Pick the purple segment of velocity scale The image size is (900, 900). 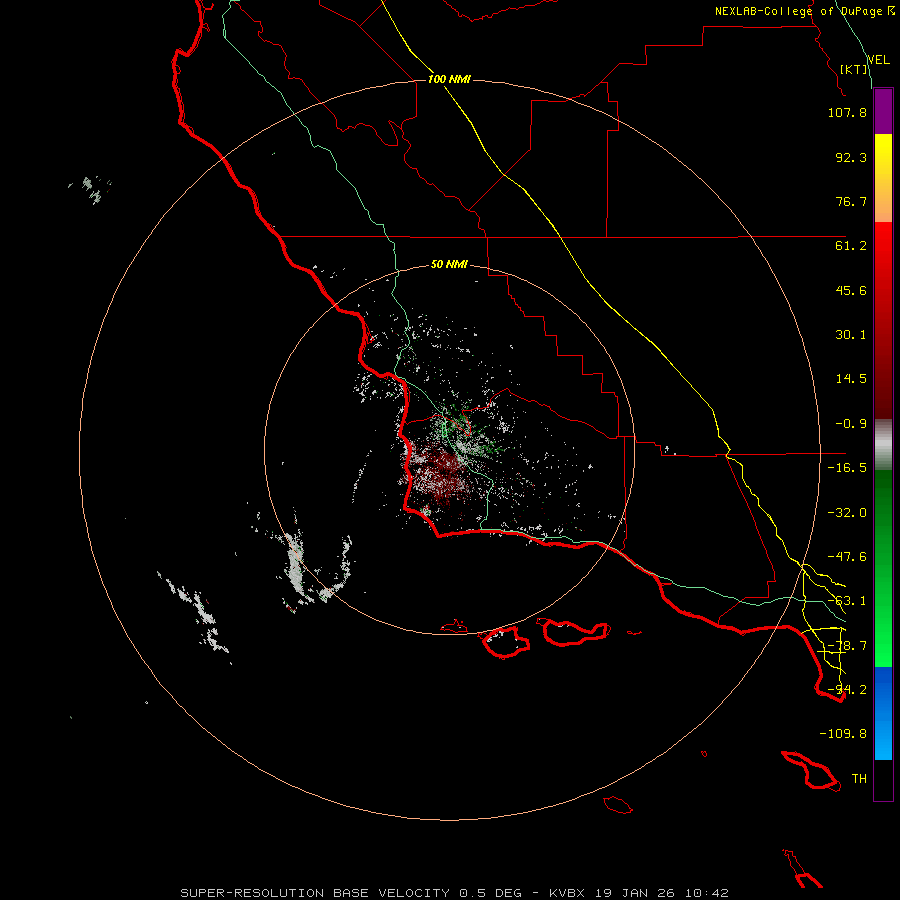[x=883, y=111]
